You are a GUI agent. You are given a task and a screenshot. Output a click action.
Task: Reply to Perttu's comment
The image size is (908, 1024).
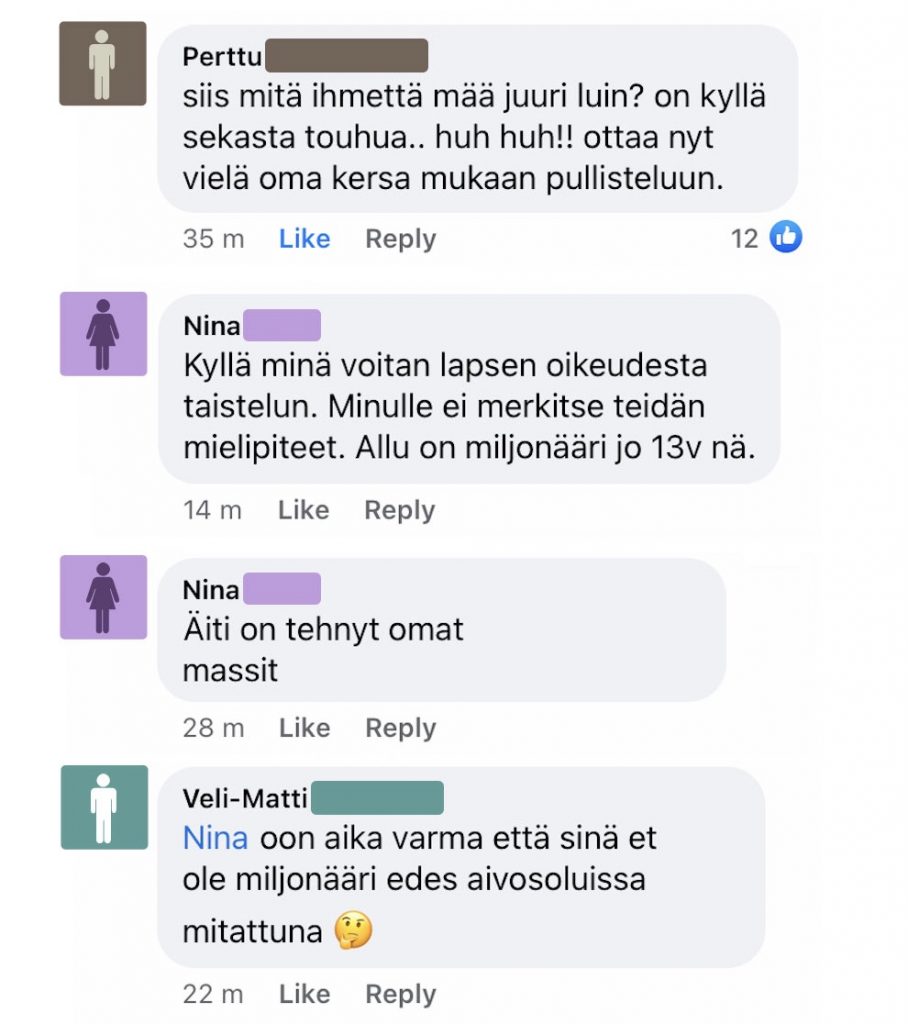400,239
